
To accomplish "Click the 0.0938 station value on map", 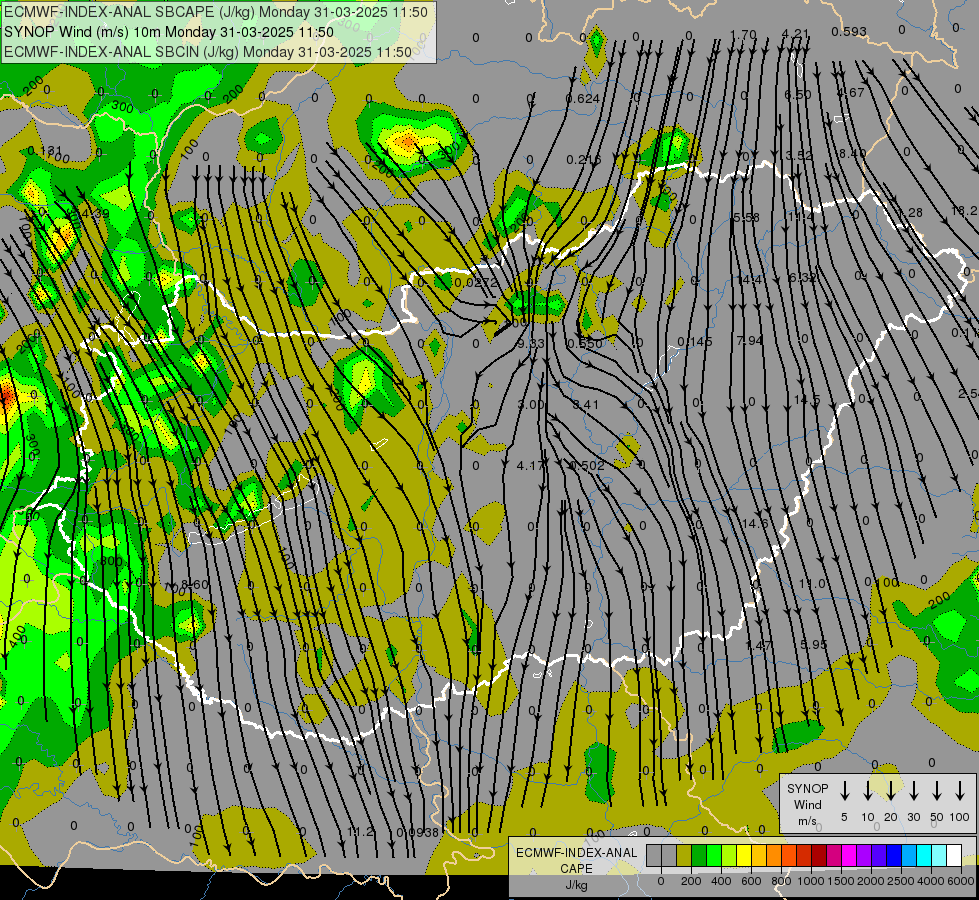I will coord(418,833).
